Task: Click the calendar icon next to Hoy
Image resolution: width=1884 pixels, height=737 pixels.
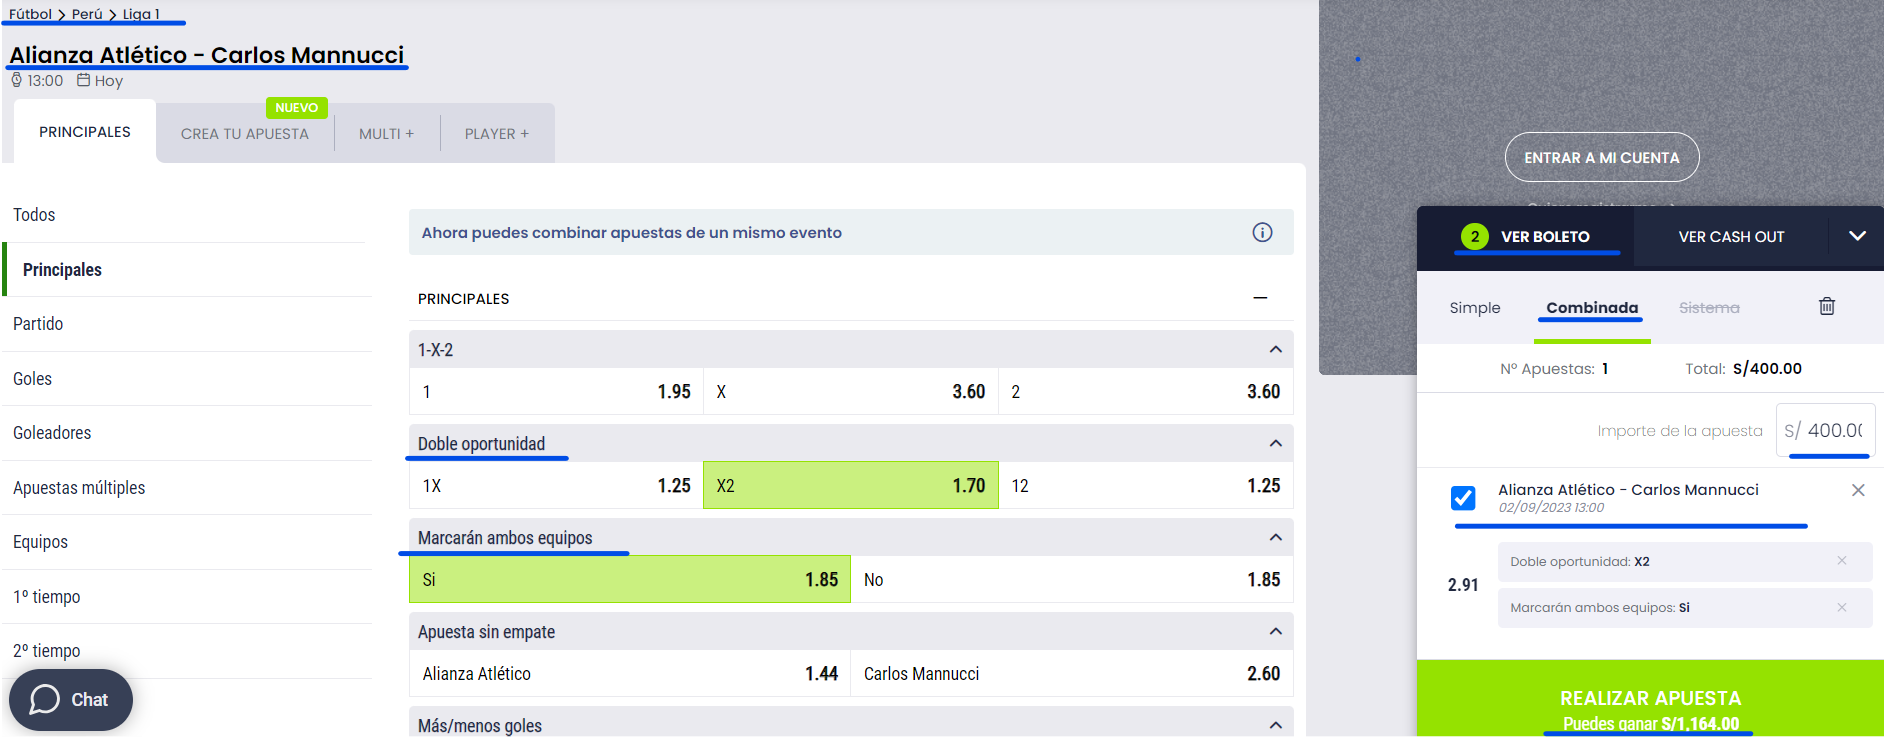Action: coord(84,80)
